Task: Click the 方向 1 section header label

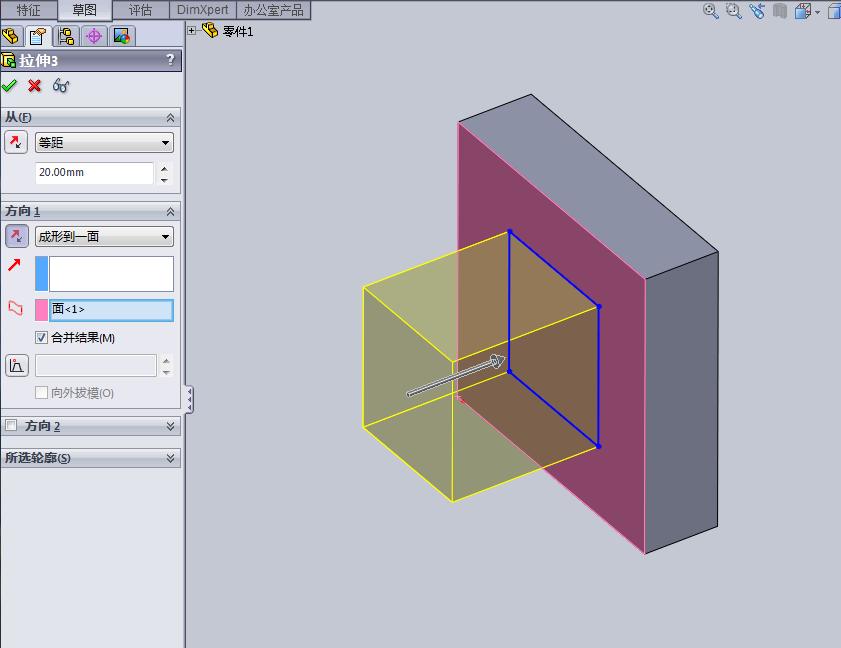Action: (x=22, y=211)
